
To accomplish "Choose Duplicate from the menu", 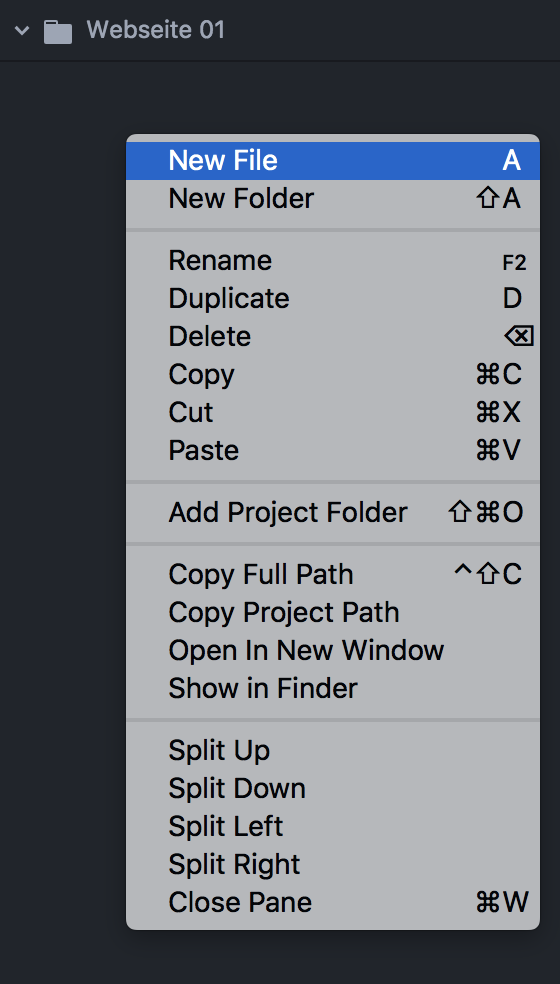I will coord(333,299).
